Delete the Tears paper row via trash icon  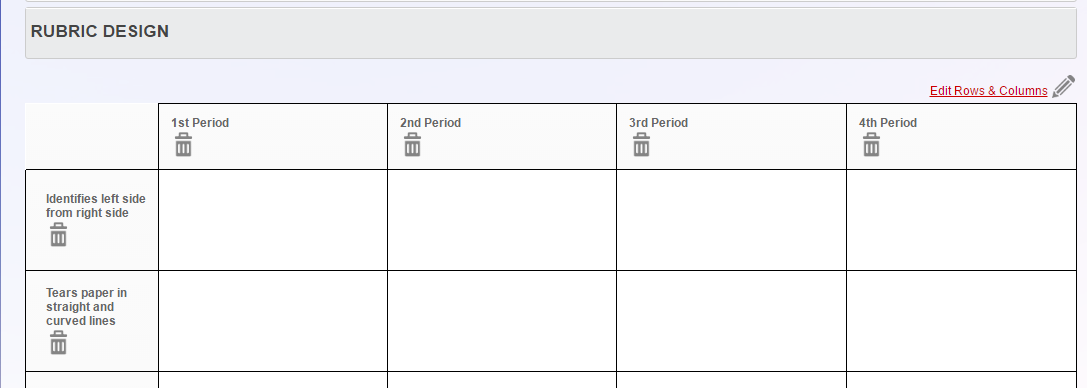coord(58,343)
